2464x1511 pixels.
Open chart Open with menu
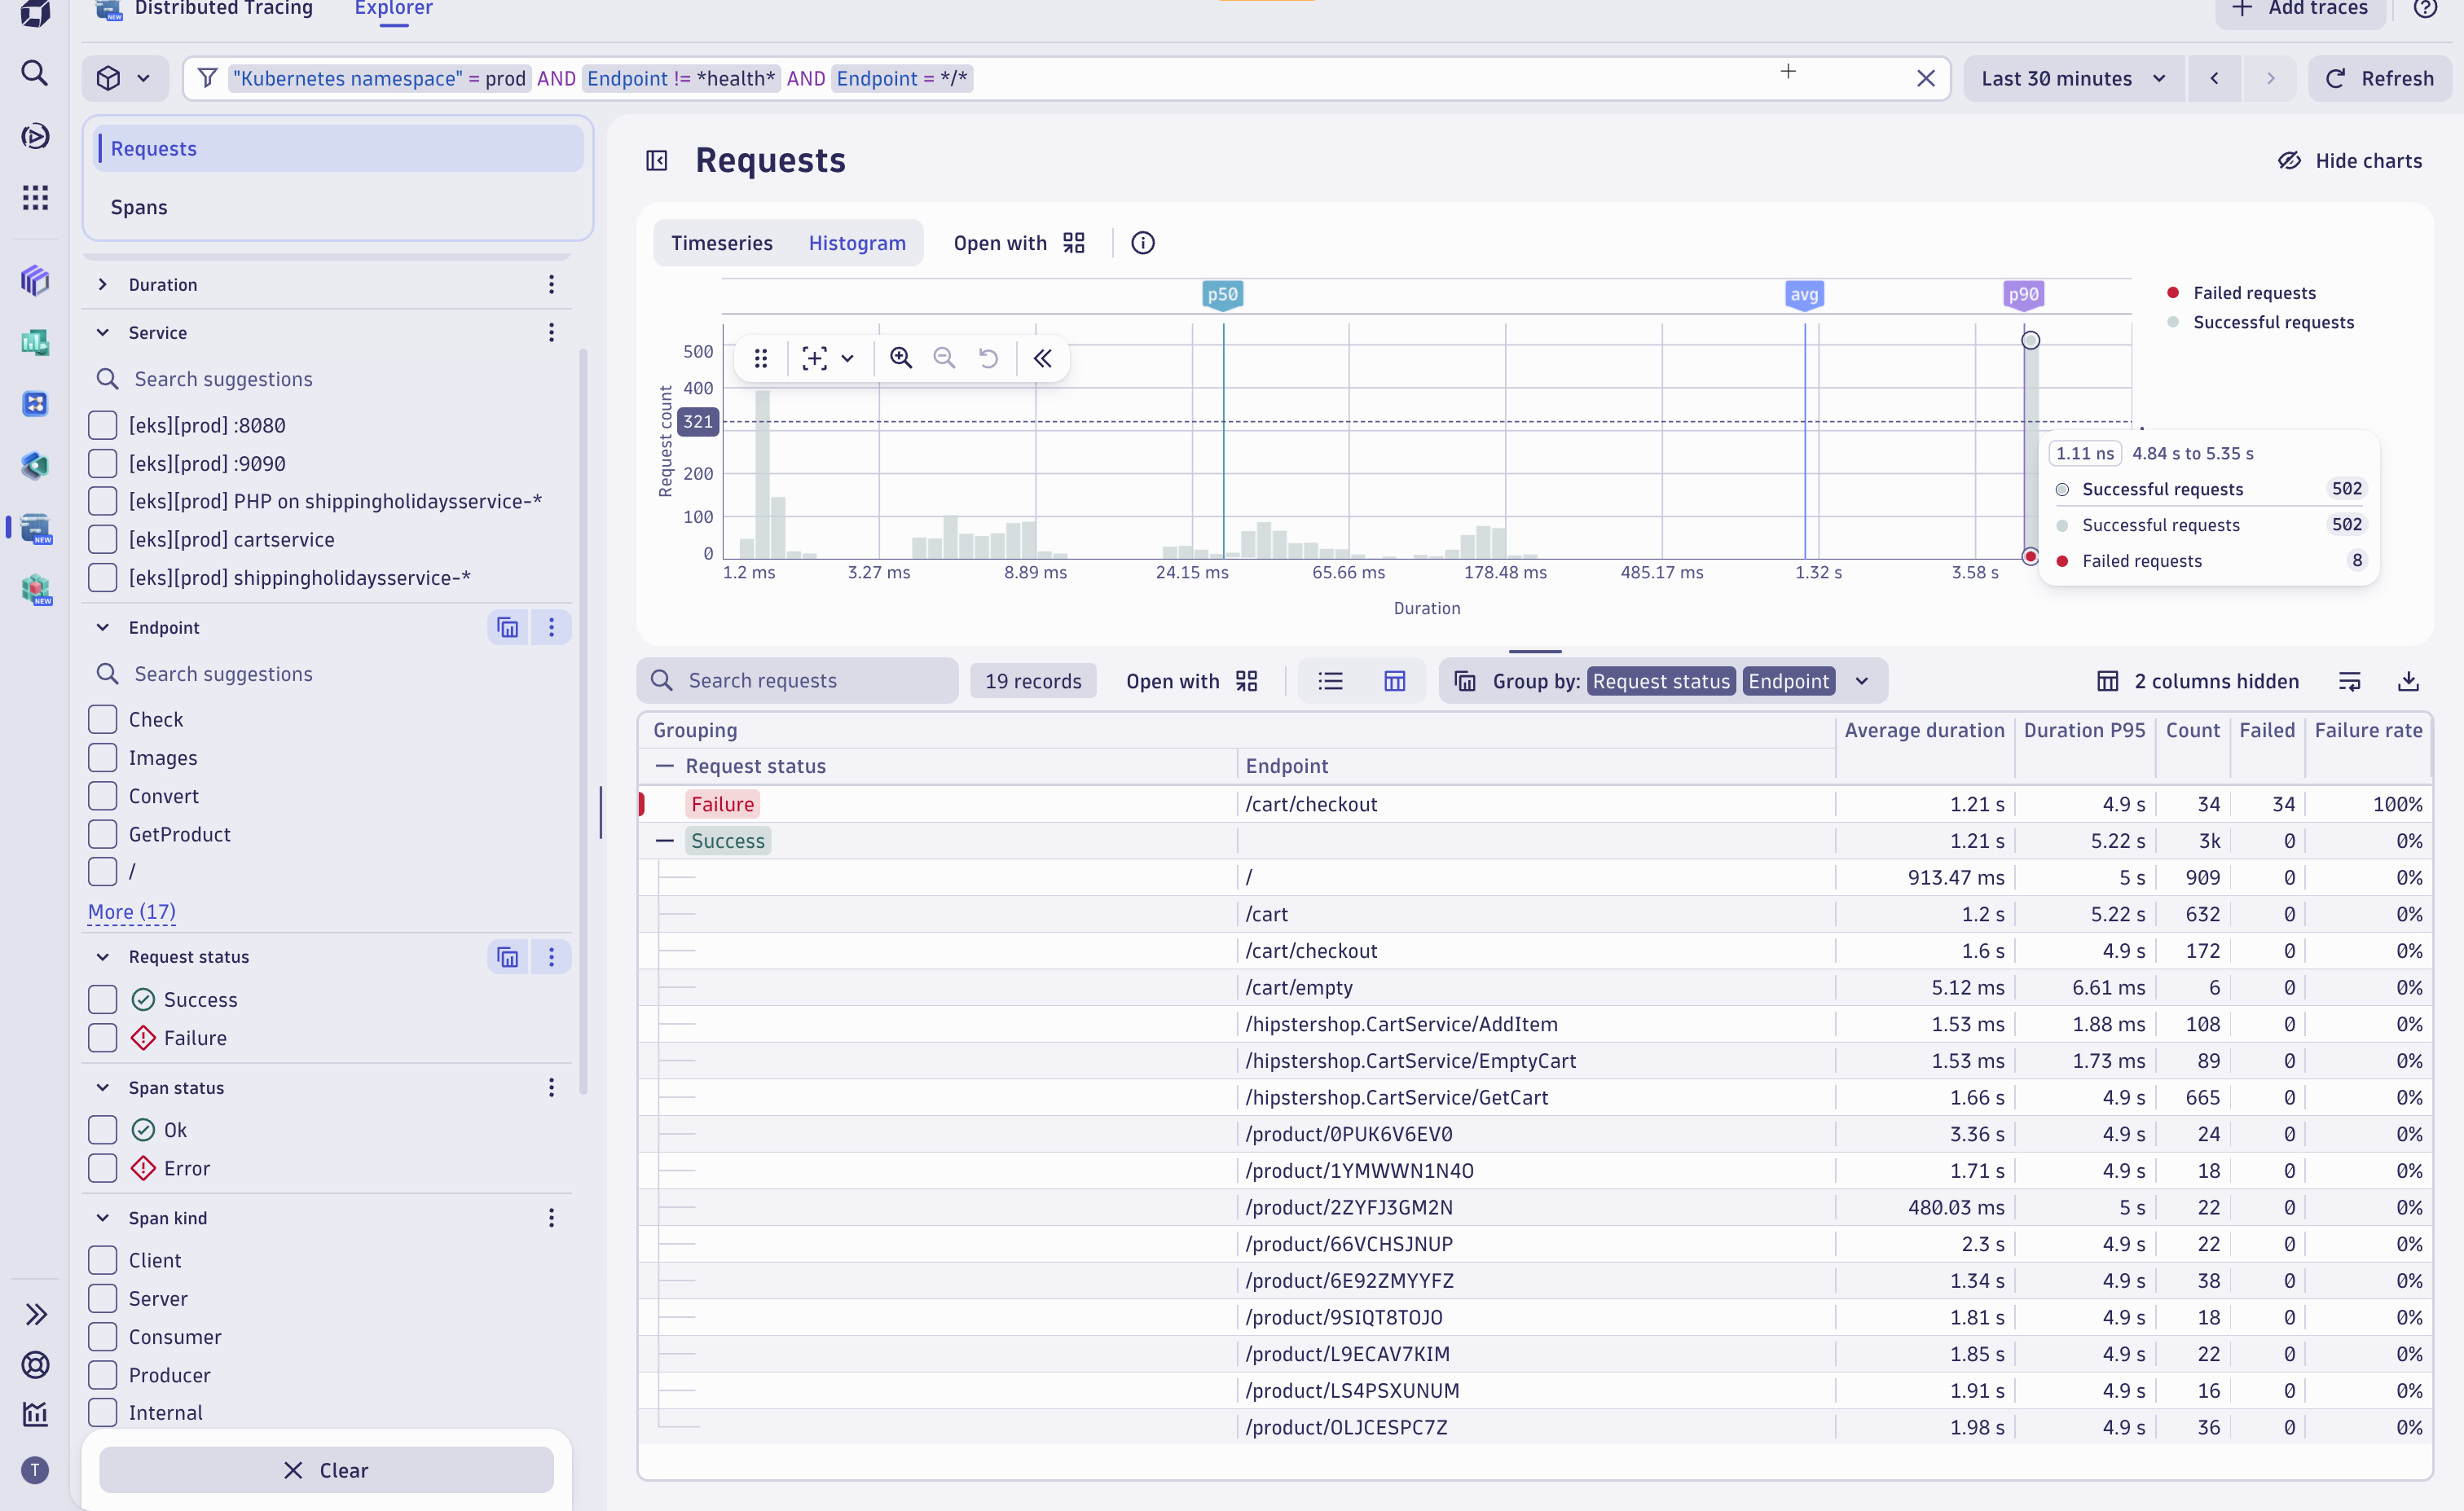1019,243
